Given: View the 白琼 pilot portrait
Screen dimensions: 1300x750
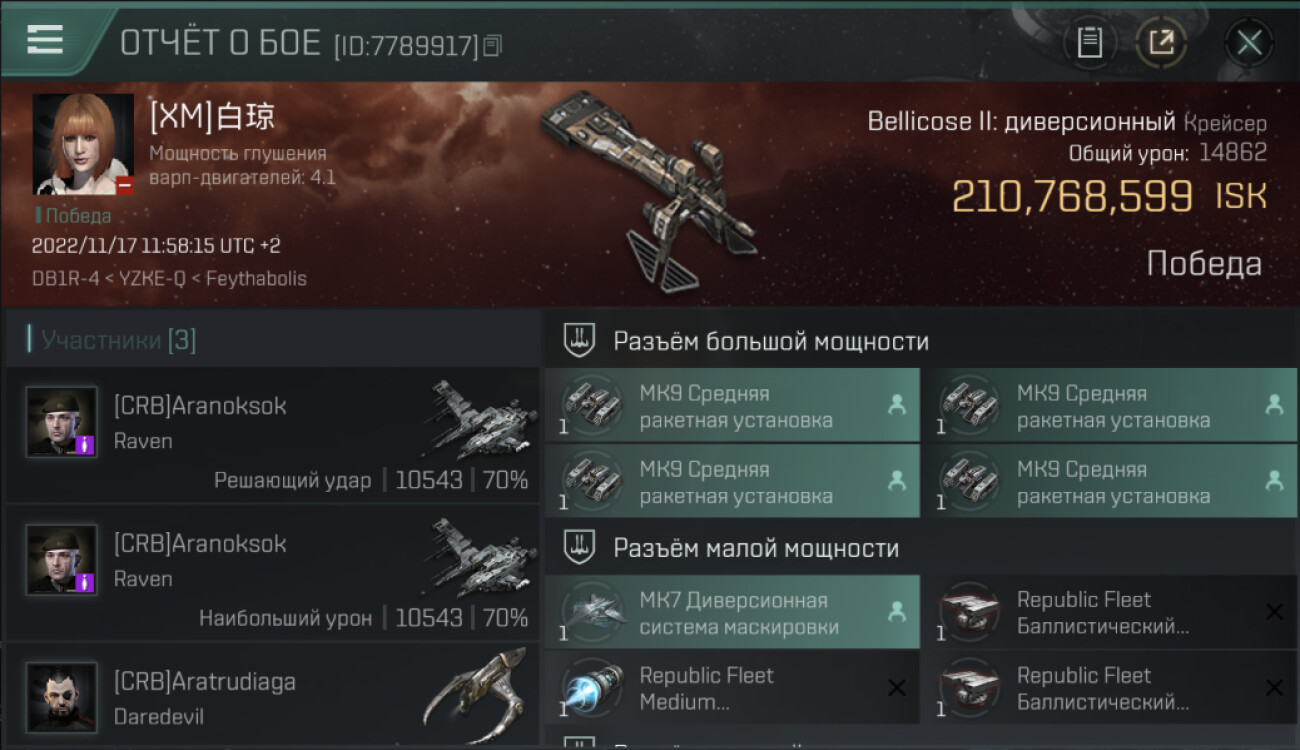Looking at the screenshot, I should pos(83,144).
